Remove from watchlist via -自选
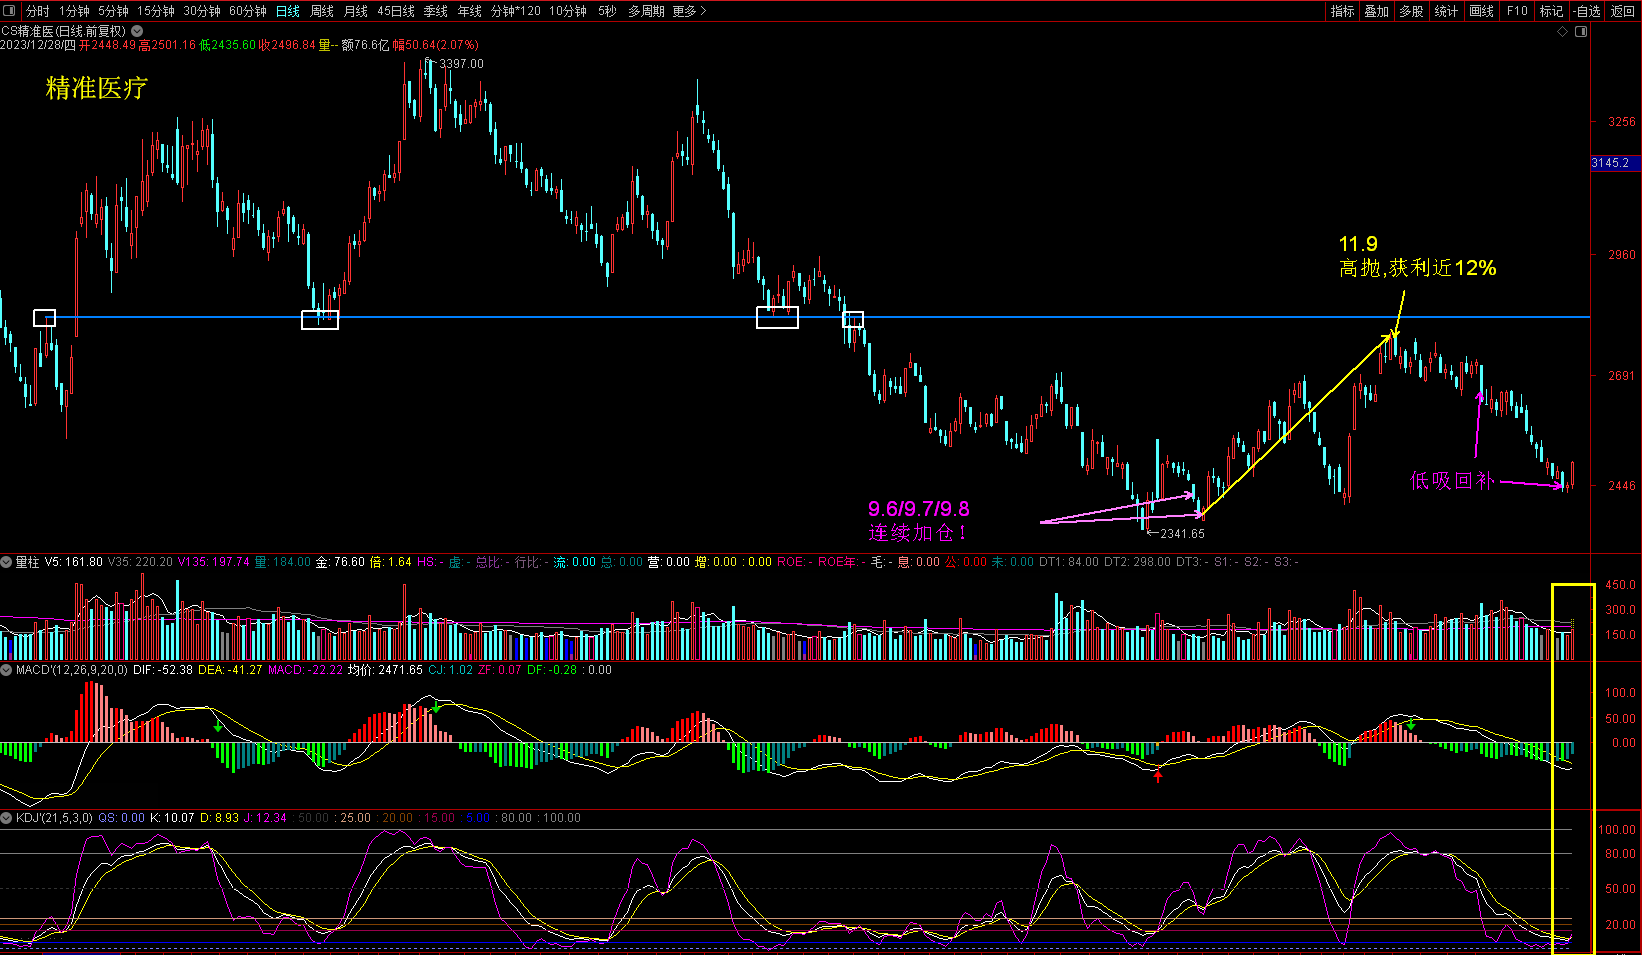1642x955 pixels. point(1588,11)
